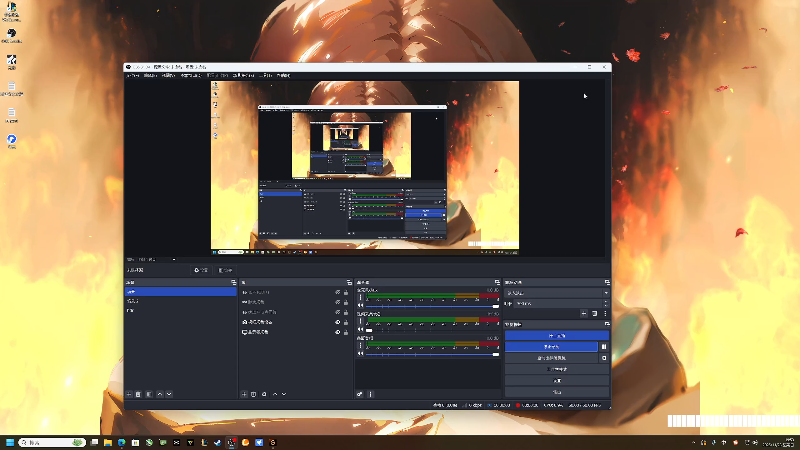Click the blue Stop Streaming button
This screenshot has height=450, width=800.
557,336
